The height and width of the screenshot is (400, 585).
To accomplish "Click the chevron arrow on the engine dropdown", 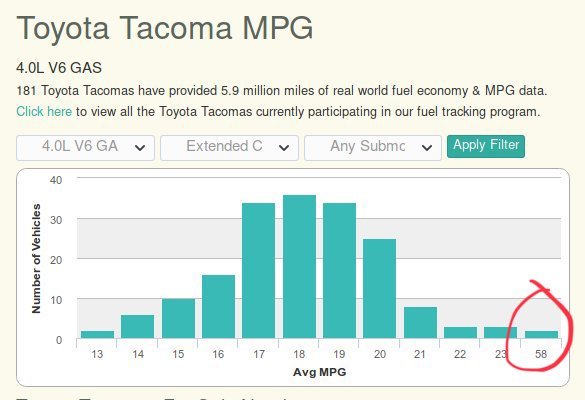I will click(140, 148).
